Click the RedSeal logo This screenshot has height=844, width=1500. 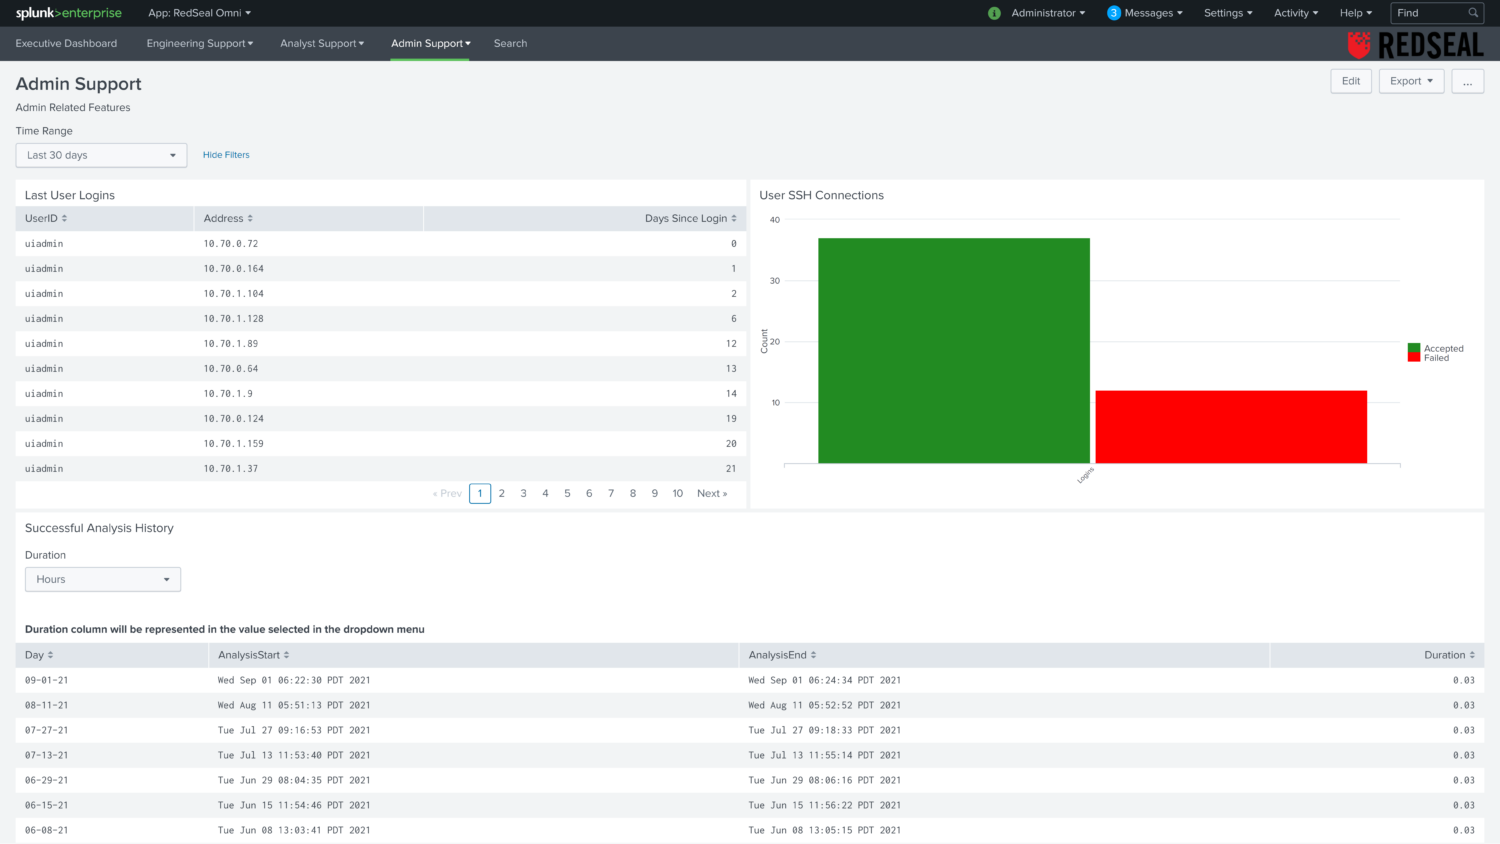tap(1416, 43)
